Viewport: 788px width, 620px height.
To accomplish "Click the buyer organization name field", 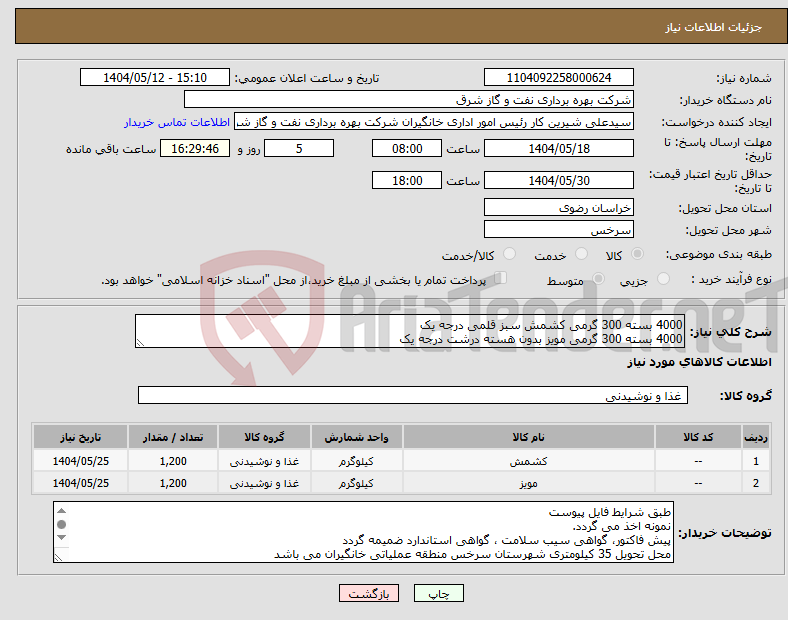I will [409, 99].
